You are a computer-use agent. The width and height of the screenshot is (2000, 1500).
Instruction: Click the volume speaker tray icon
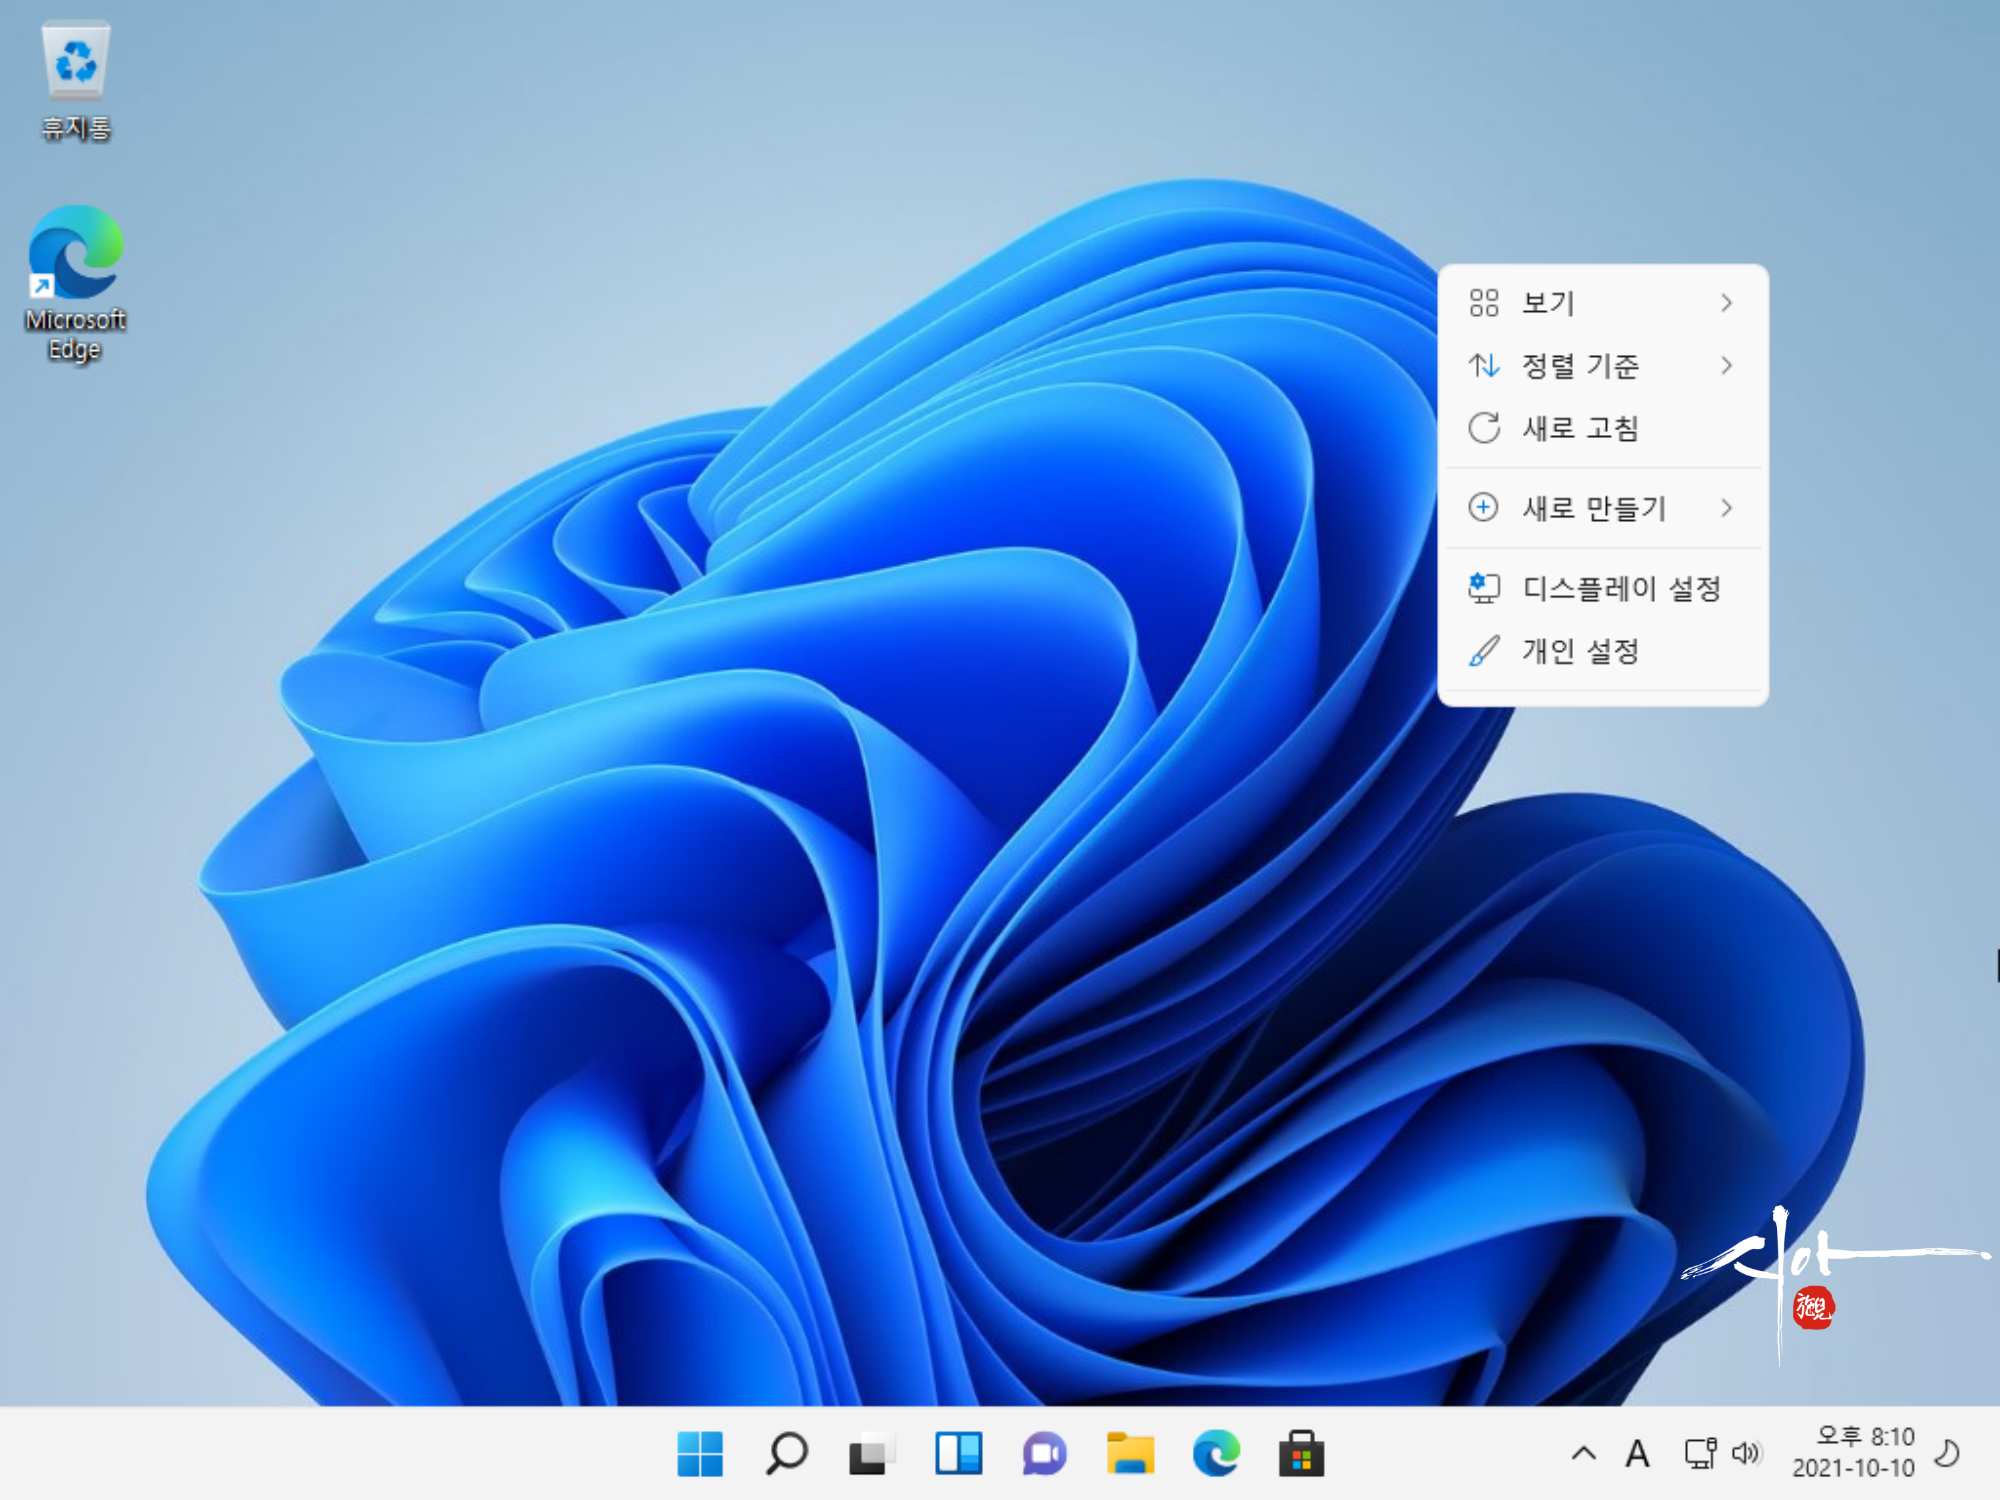coord(1746,1453)
